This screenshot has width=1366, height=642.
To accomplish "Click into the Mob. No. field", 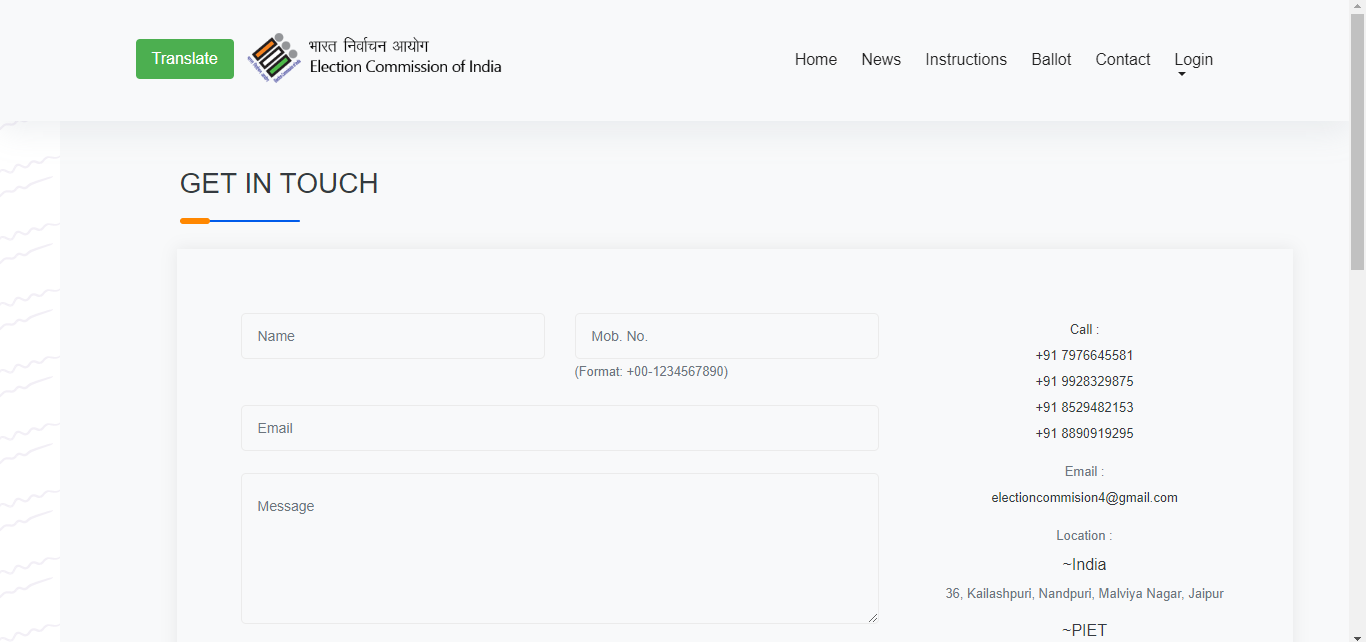I will [726, 336].
